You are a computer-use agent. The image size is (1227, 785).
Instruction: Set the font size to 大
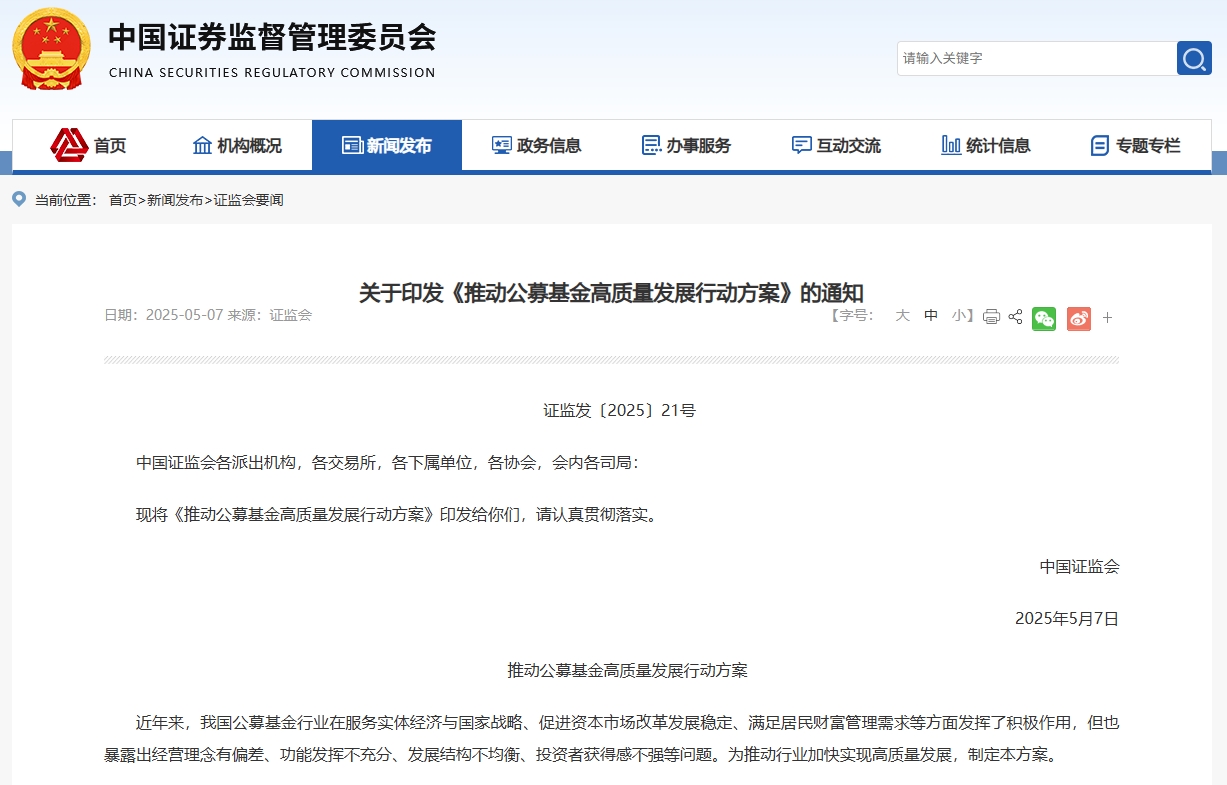click(x=902, y=315)
